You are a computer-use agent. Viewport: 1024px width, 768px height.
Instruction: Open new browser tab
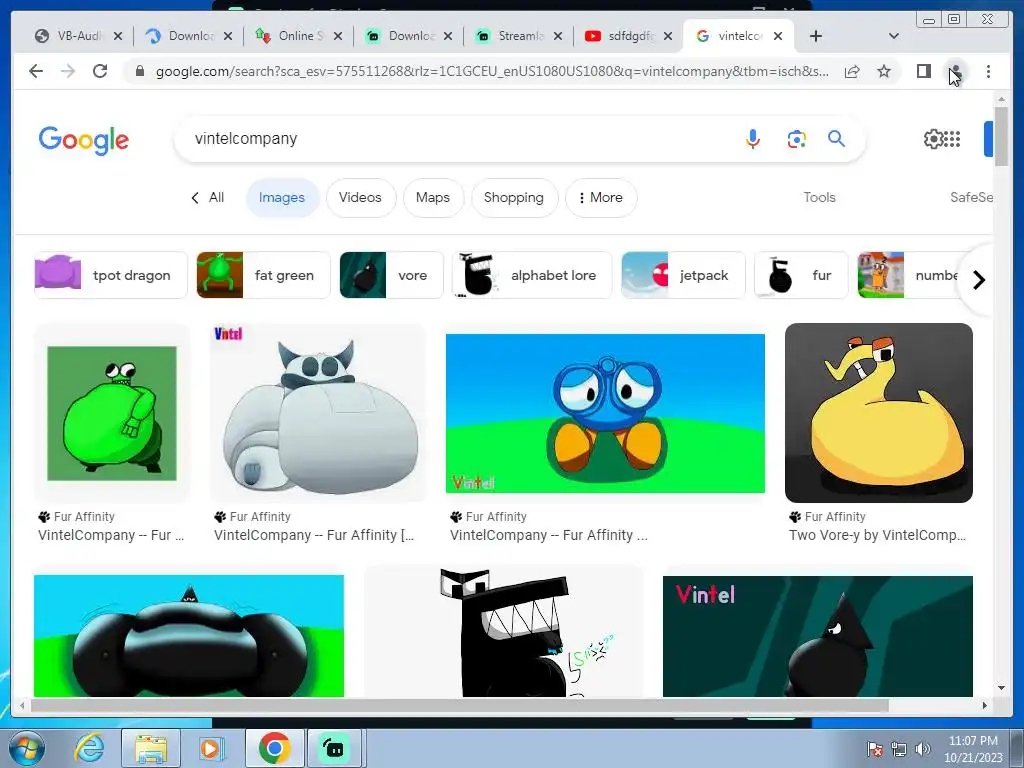(x=816, y=36)
